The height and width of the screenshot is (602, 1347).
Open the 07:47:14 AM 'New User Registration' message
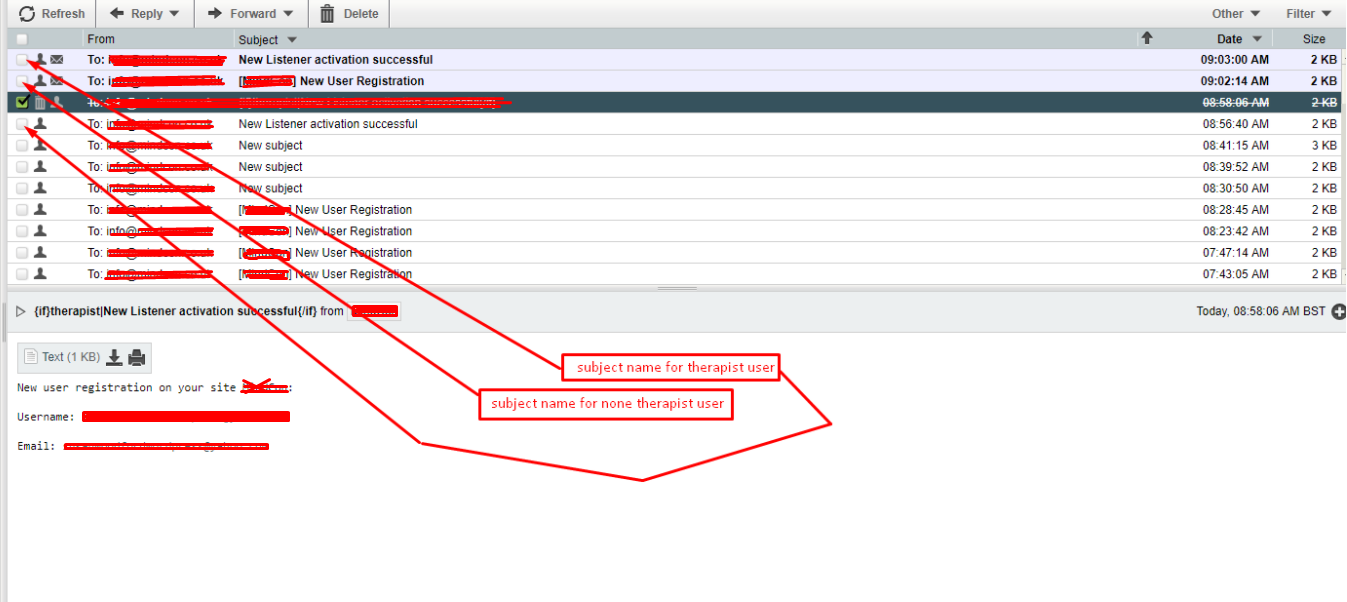(325, 253)
